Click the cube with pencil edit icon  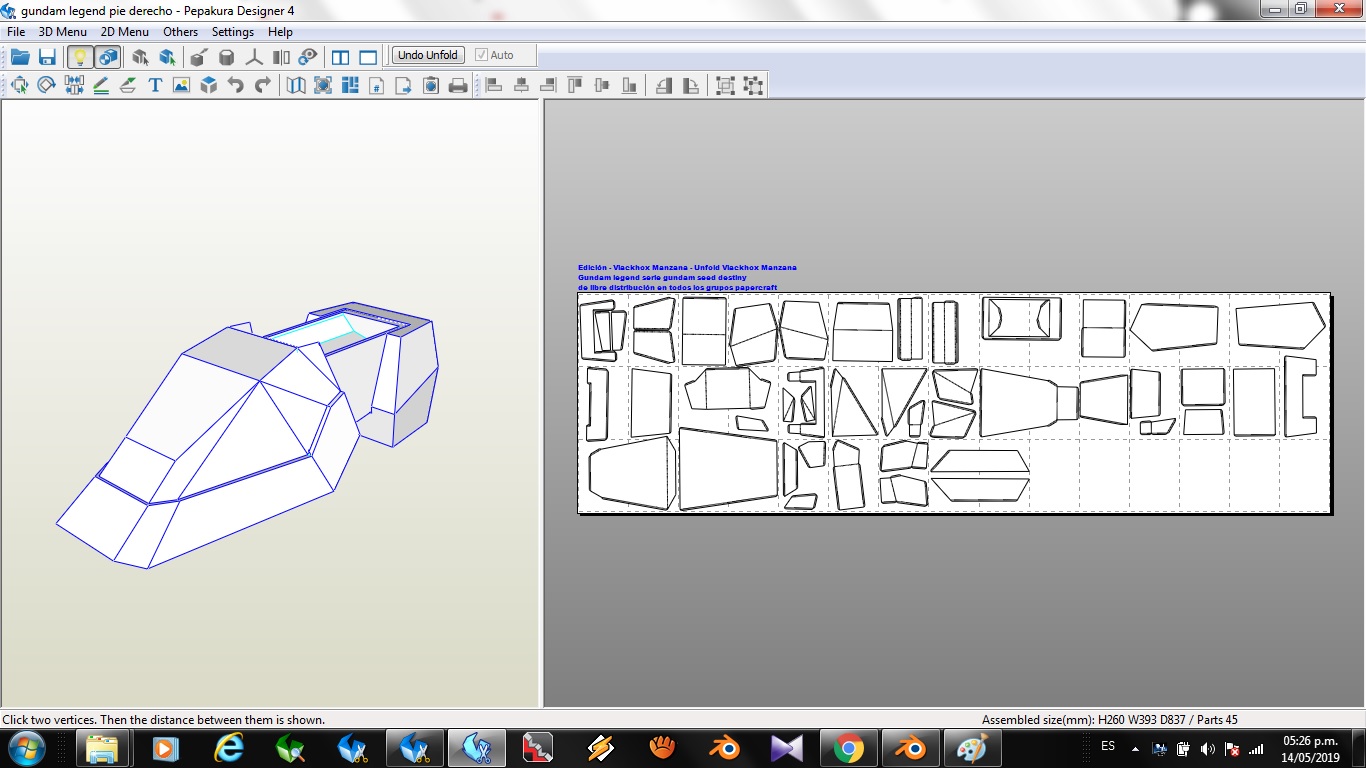pyautogui.click(x=199, y=56)
